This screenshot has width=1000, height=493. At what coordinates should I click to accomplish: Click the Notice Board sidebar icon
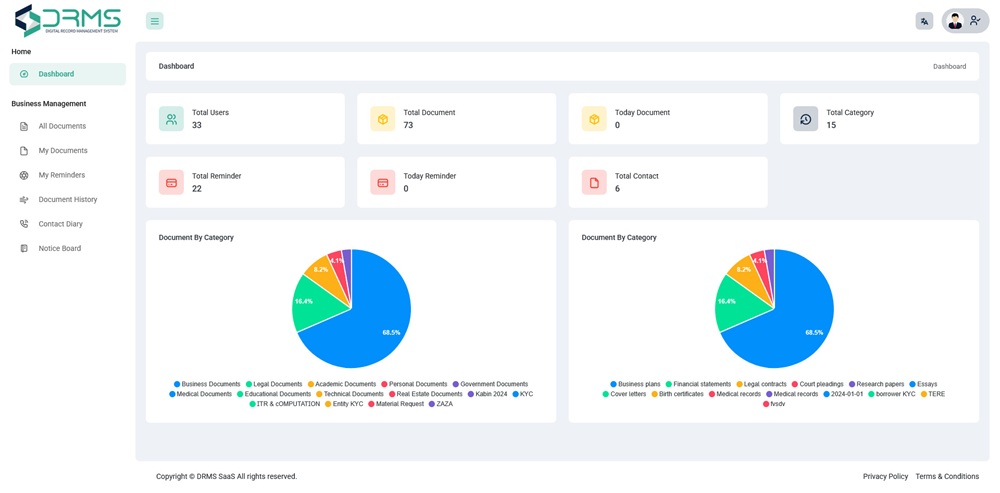24,249
